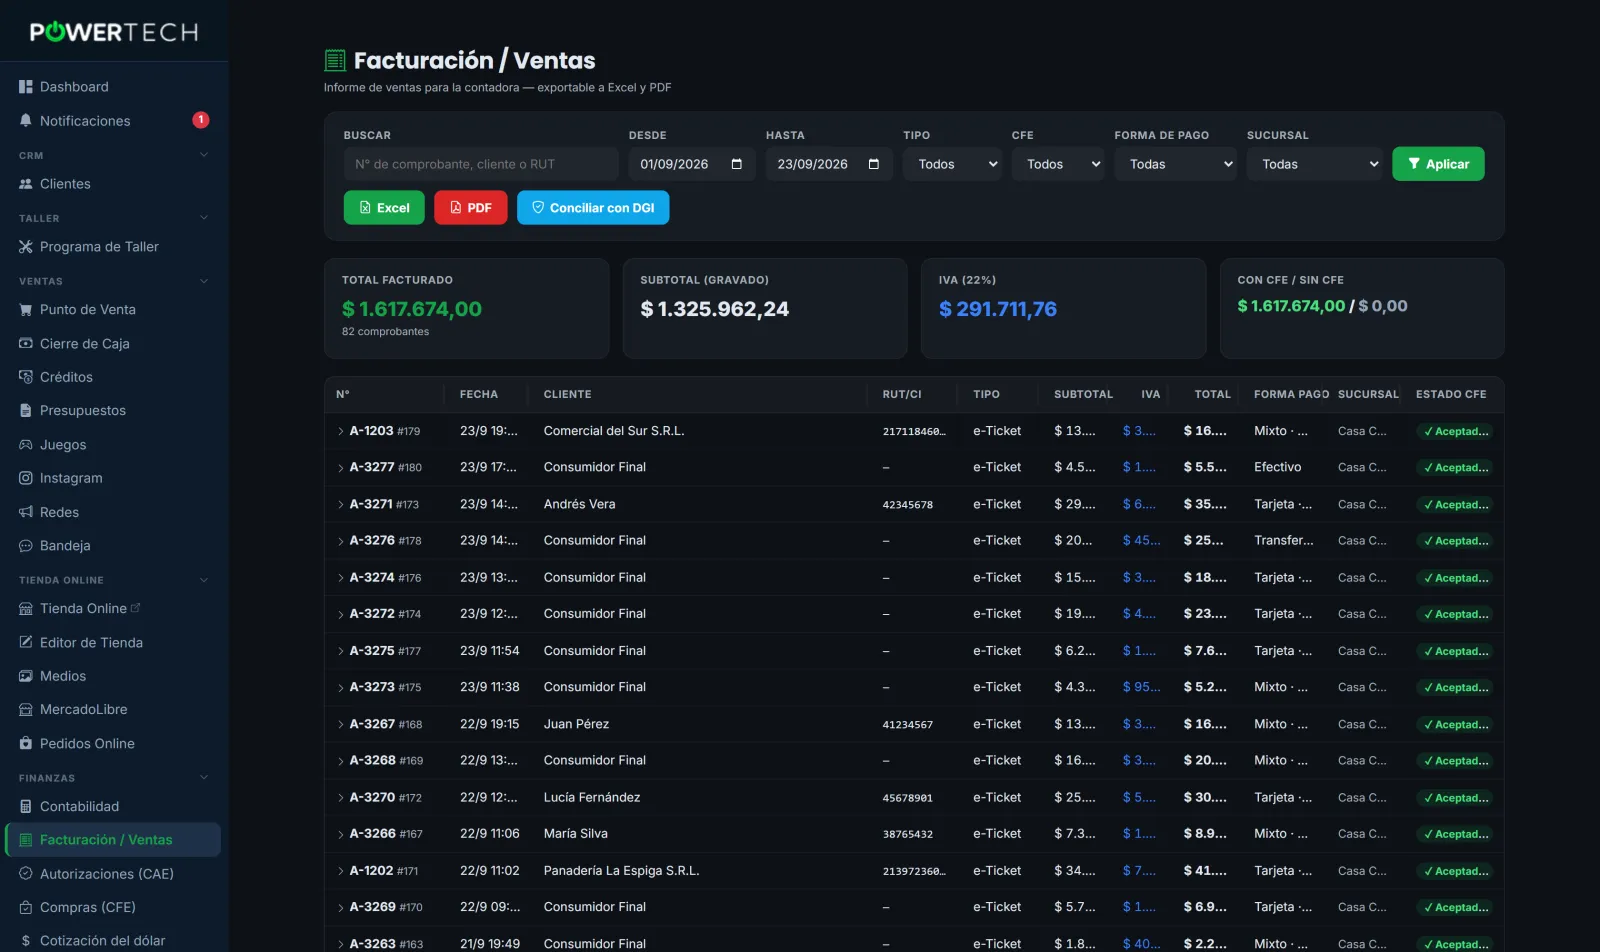1600x952 pixels.
Task: Open calendar picker in Desde date field
Action: pyautogui.click(x=737, y=164)
